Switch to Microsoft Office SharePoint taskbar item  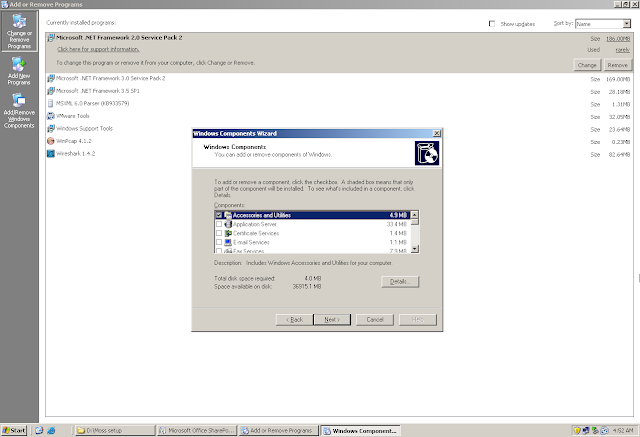click(197, 430)
